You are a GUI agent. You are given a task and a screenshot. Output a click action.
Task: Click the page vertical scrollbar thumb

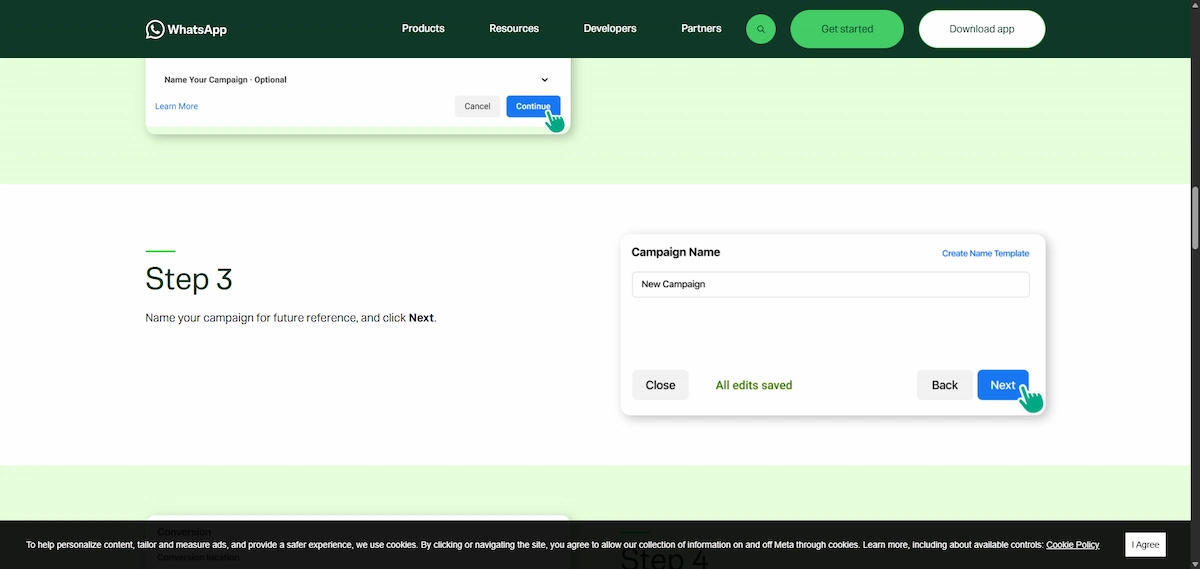(1195, 217)
